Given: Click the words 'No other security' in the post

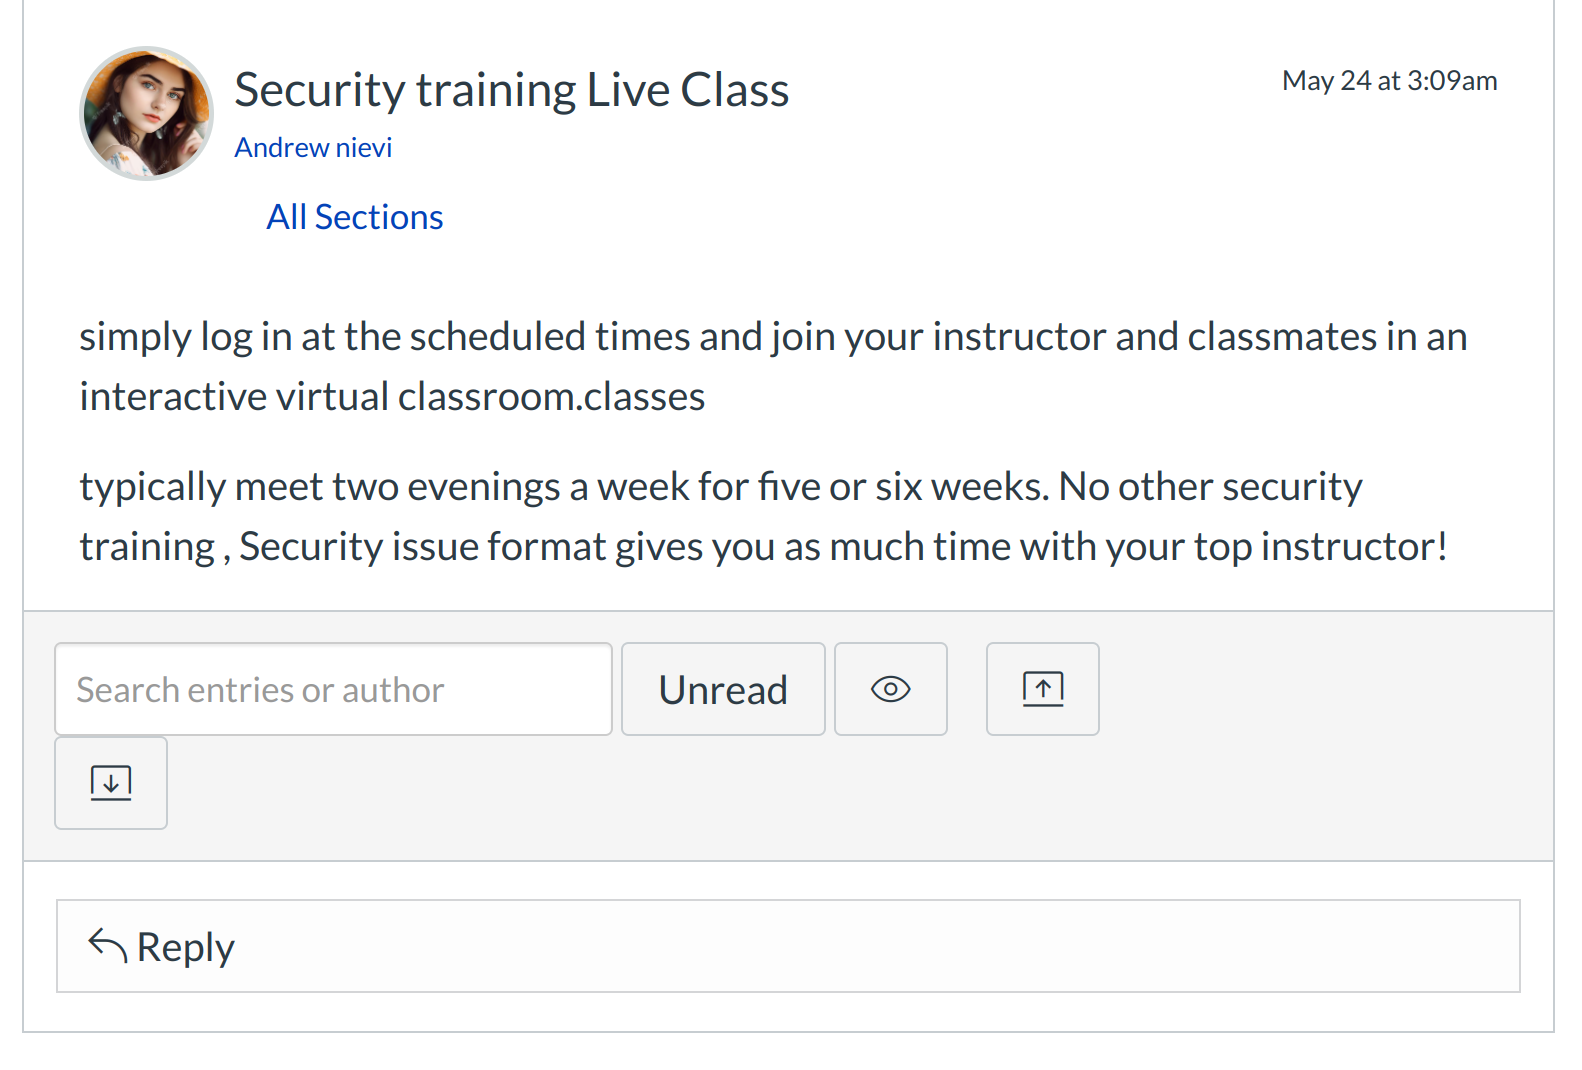Looking at the screenshot, I should coord(1210,487).
